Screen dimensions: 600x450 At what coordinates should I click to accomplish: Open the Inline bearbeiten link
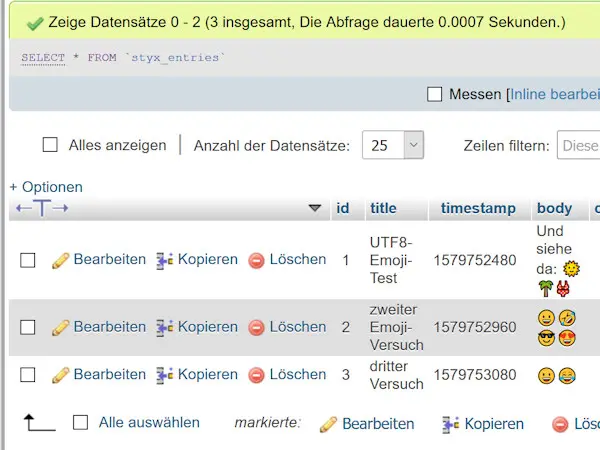click(555, 94)
